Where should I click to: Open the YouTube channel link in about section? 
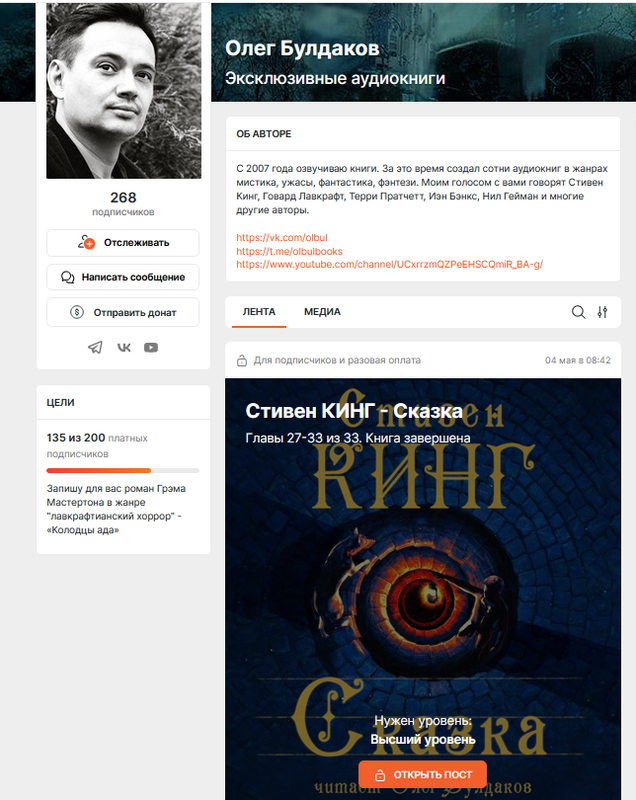tap(389, 264)
